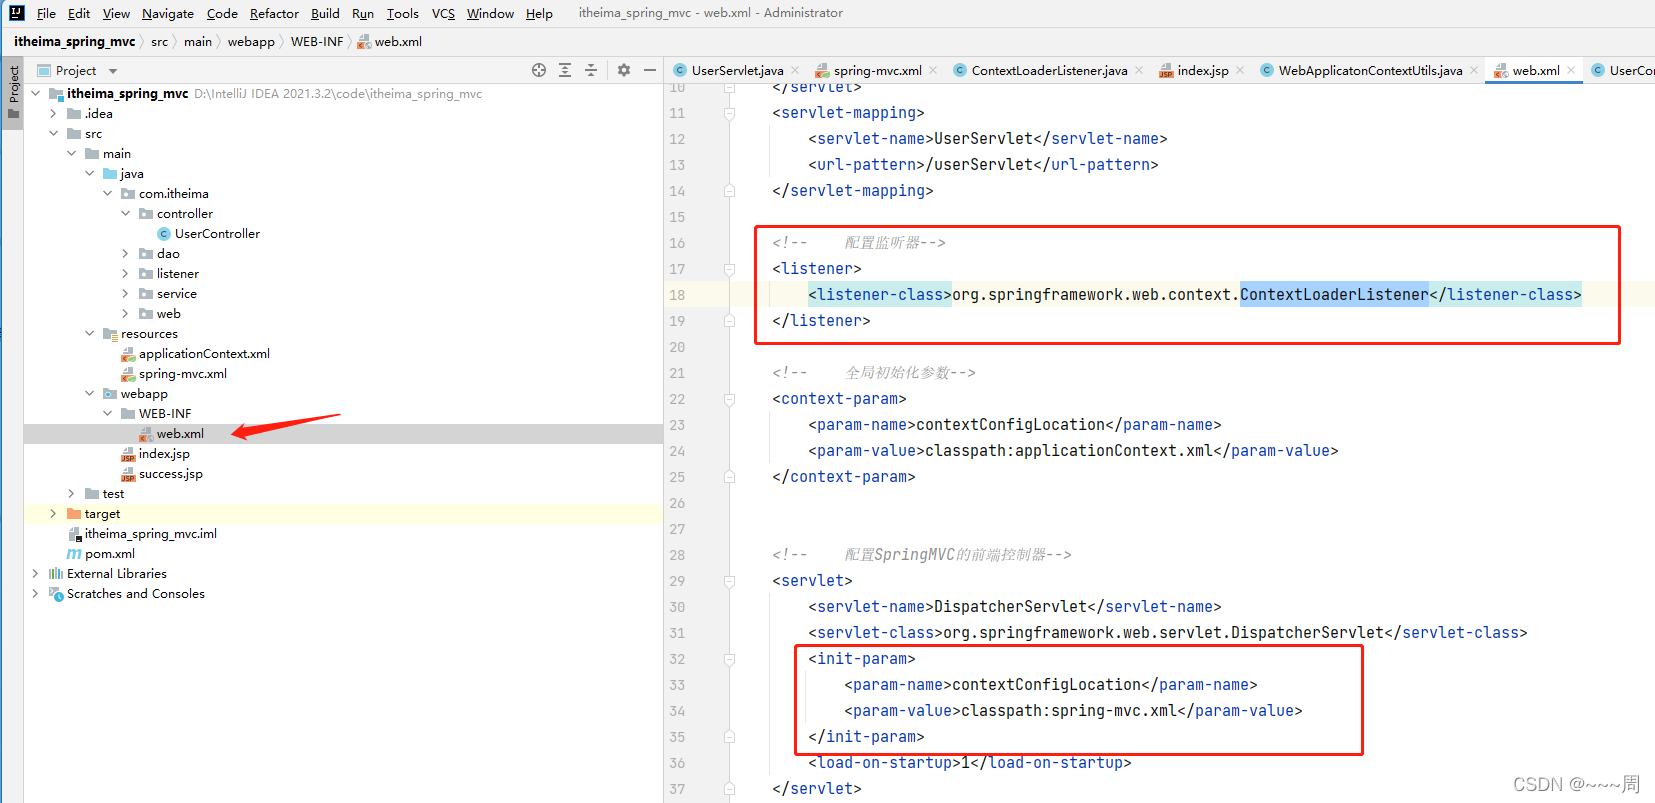Open the File menu
Screen dimensions: 1655x803
click(46, 13)
